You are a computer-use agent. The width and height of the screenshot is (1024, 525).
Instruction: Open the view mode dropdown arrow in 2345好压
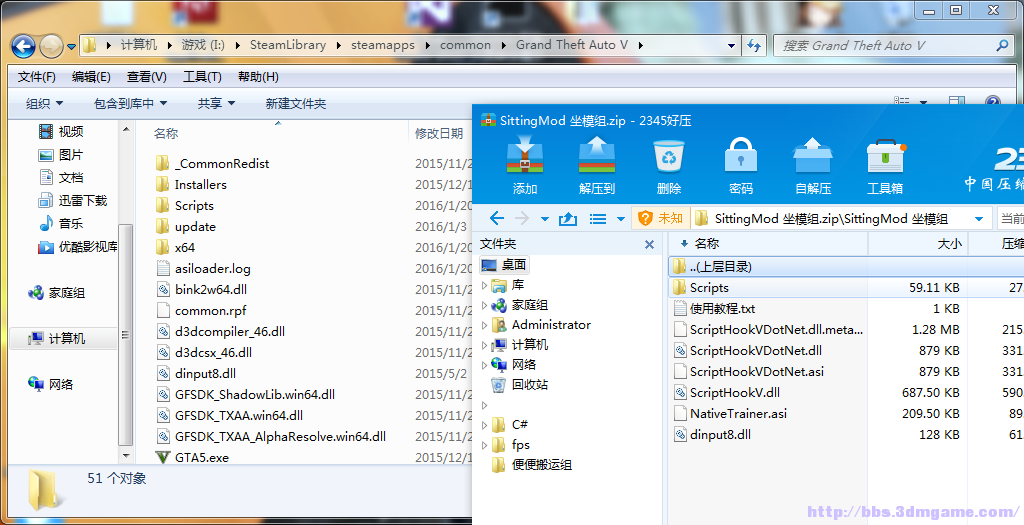pyautogui.click(x=620, y=219)
